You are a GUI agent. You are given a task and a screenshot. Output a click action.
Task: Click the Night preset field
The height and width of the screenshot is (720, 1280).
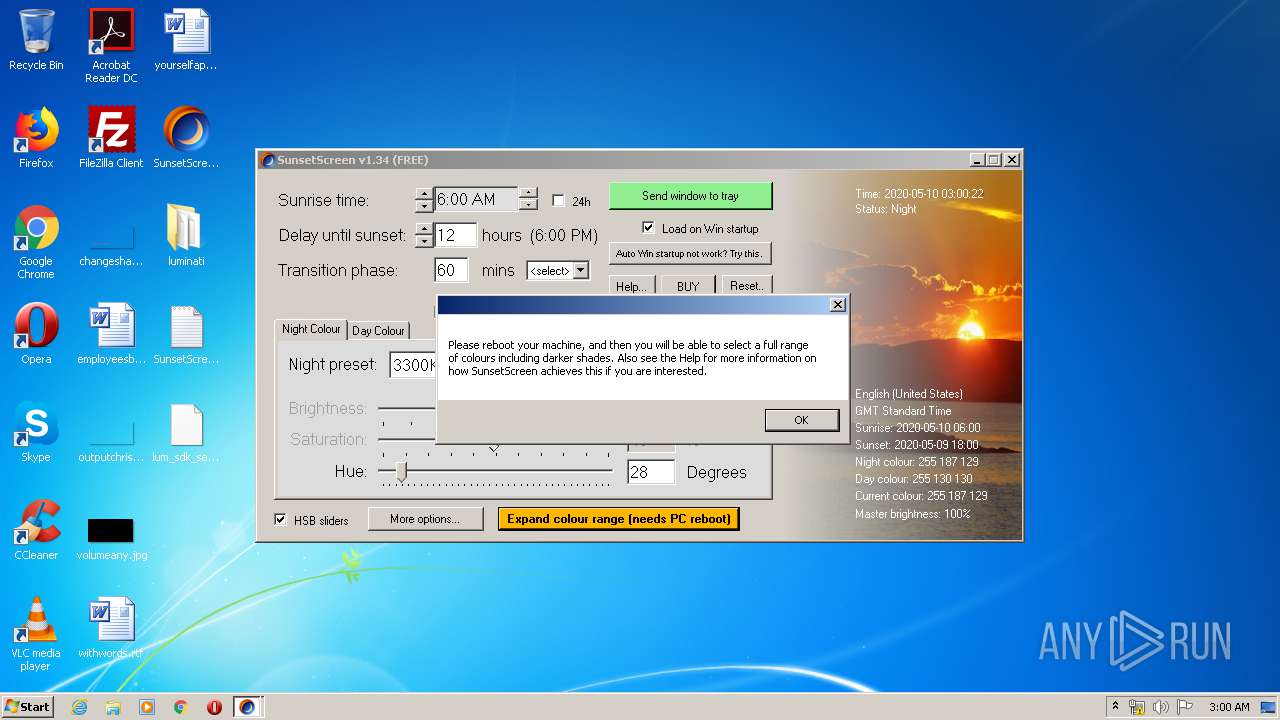click(x=413, y=365)
